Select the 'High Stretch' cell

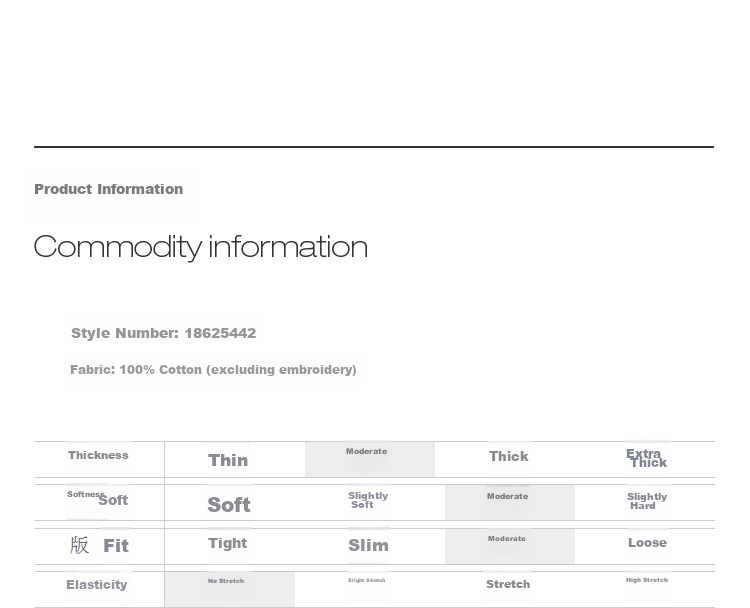pos(647,580)
